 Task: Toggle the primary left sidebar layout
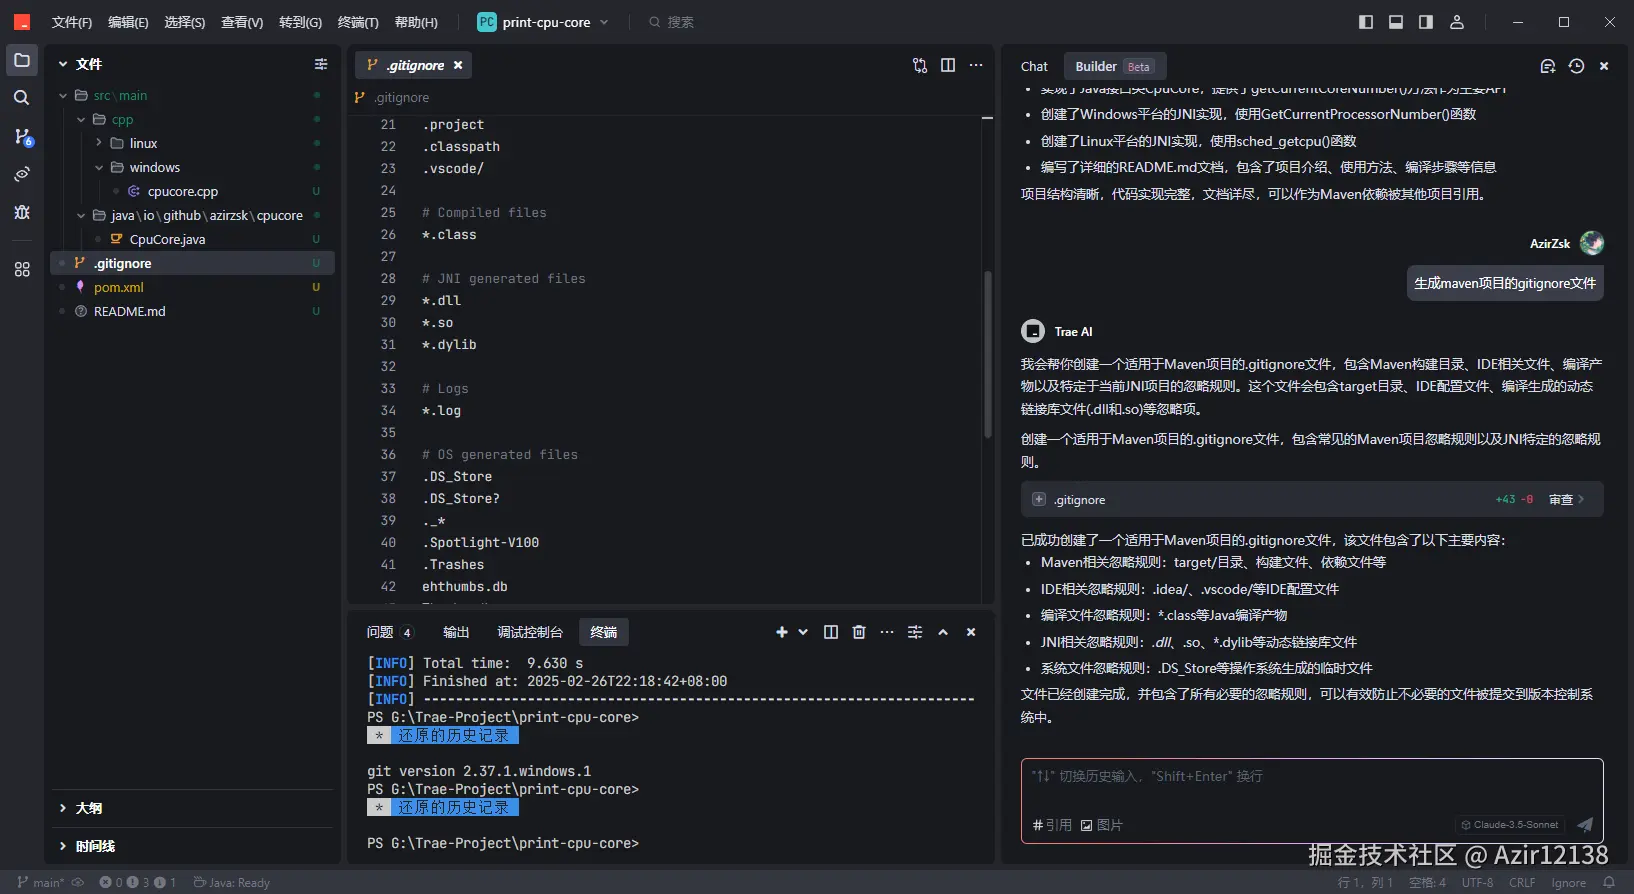[1366, 22]
